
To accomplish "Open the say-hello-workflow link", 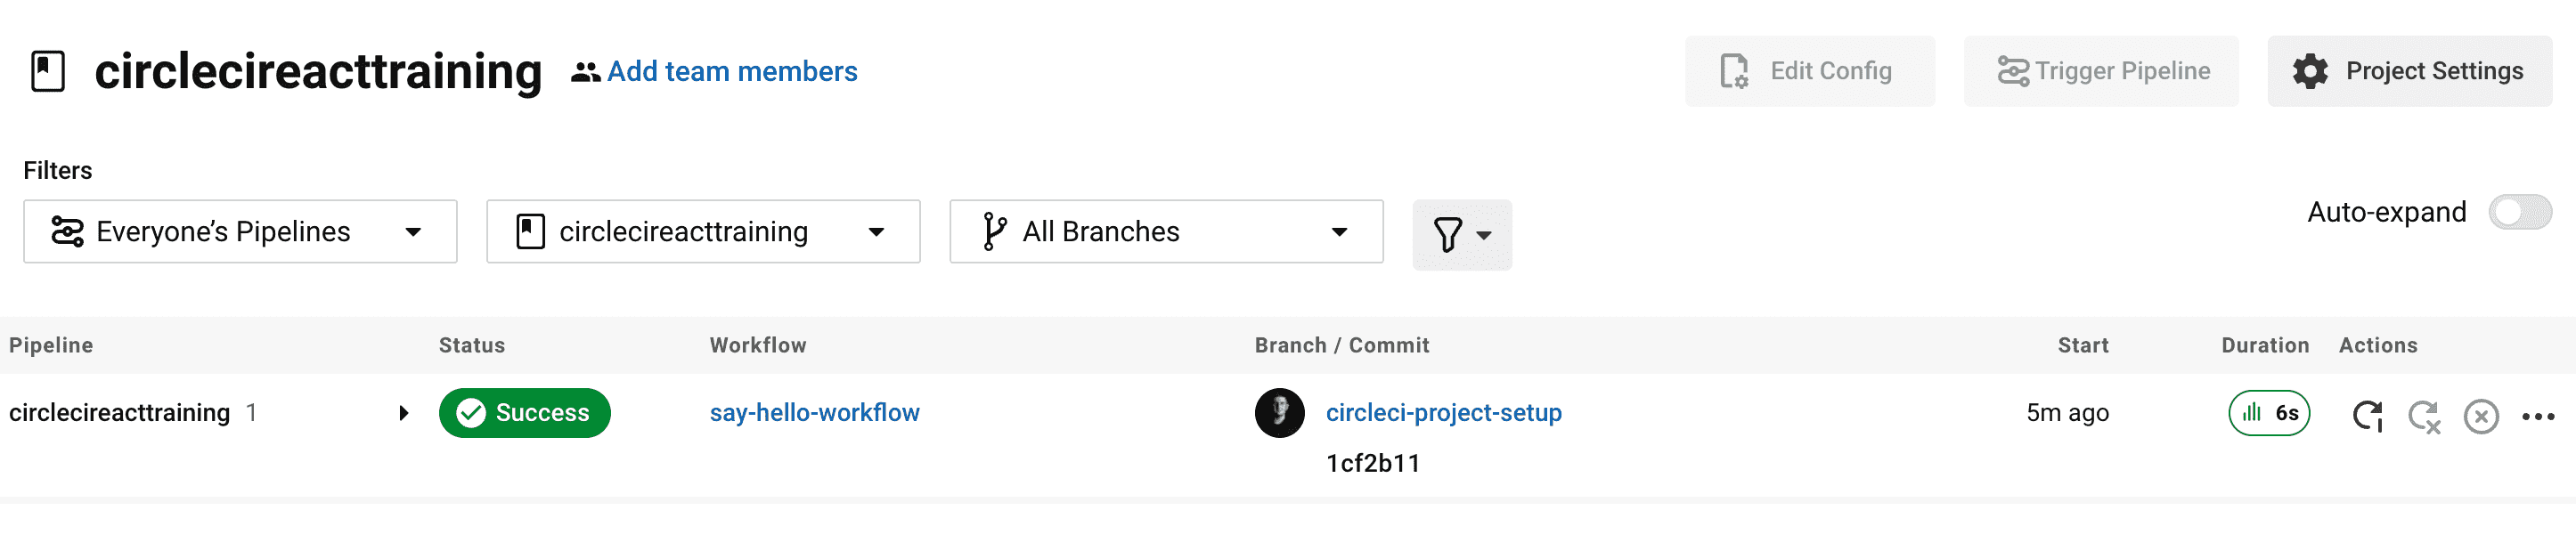I will [x=814, y=413].
